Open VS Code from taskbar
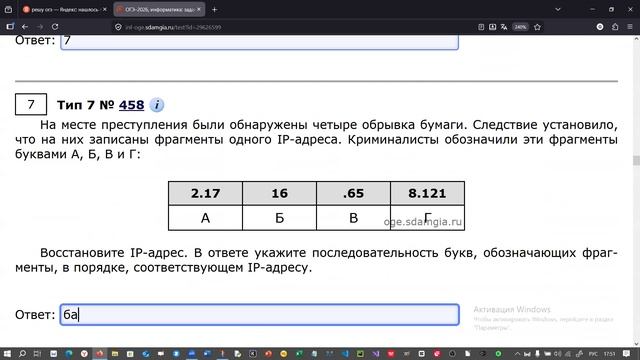This screenshot has width=640, height=360. (345, 354)
